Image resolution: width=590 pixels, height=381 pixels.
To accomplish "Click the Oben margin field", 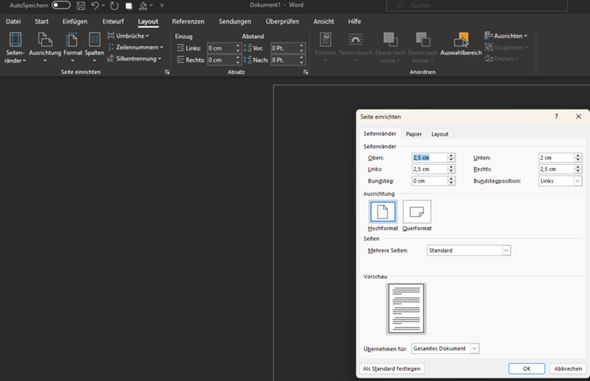I will (x=429, y=158).
